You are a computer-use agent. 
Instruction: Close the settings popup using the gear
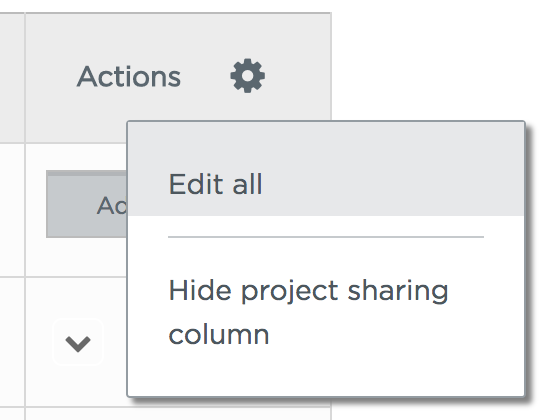(x=248, y=76)
